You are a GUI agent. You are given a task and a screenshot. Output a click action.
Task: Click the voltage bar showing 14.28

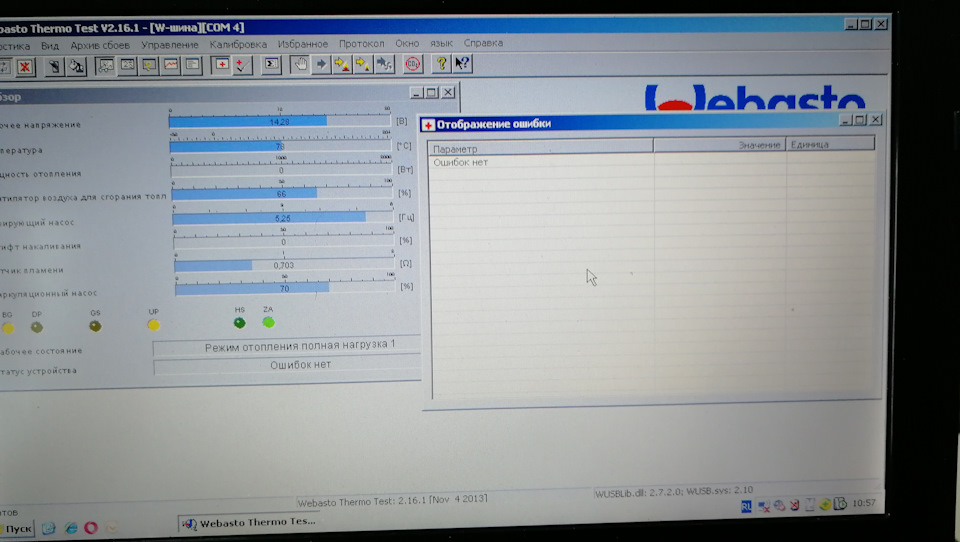[x=280, y=121]
